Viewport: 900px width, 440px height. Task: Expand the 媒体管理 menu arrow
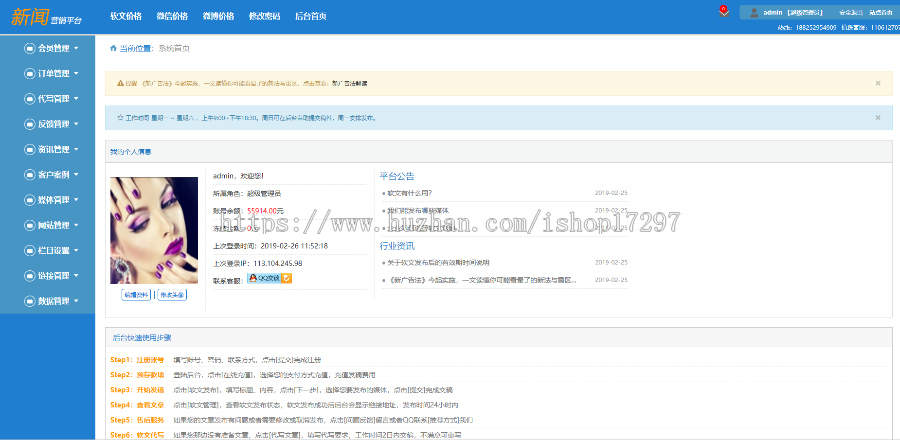(76, 200)
